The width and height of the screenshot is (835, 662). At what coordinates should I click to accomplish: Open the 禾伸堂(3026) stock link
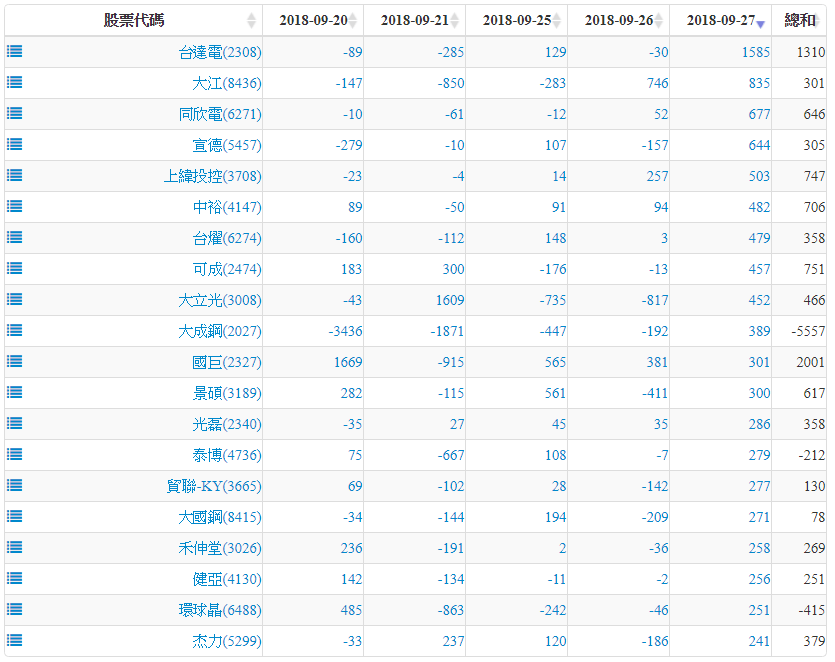pos(219,548)
